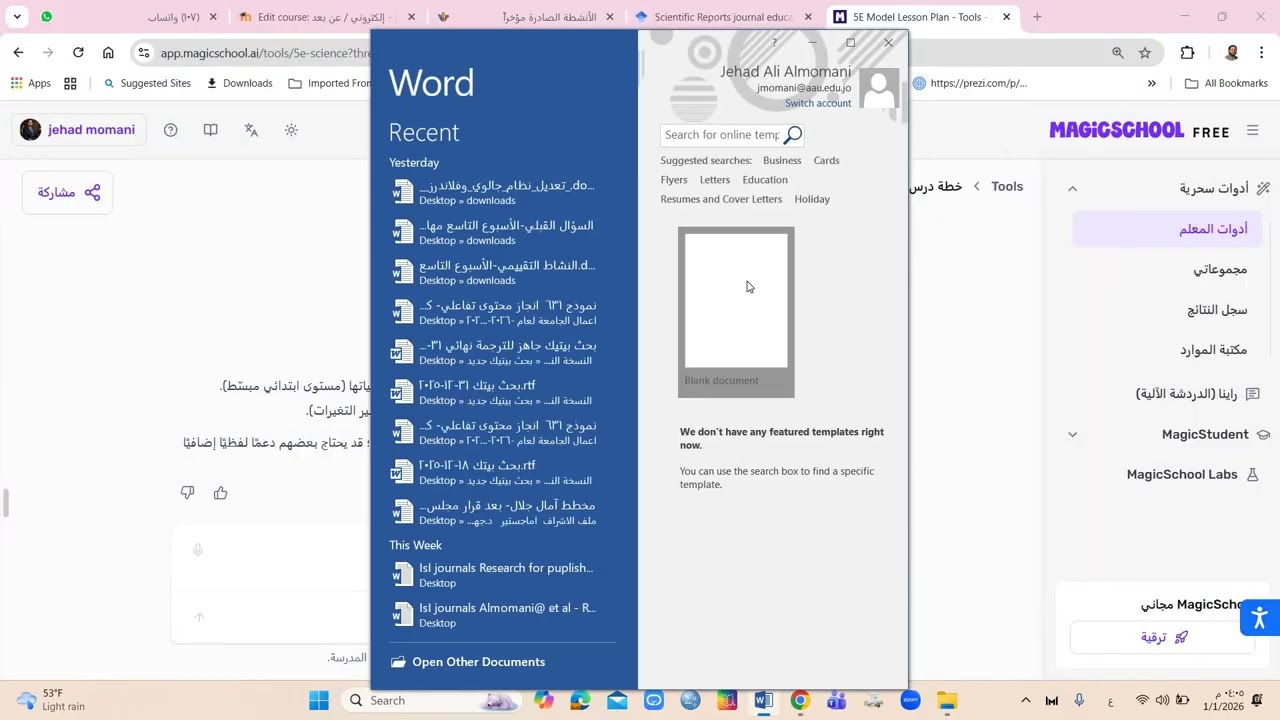
Task: Click the Switch account link
Action: (x=818, y=103)
